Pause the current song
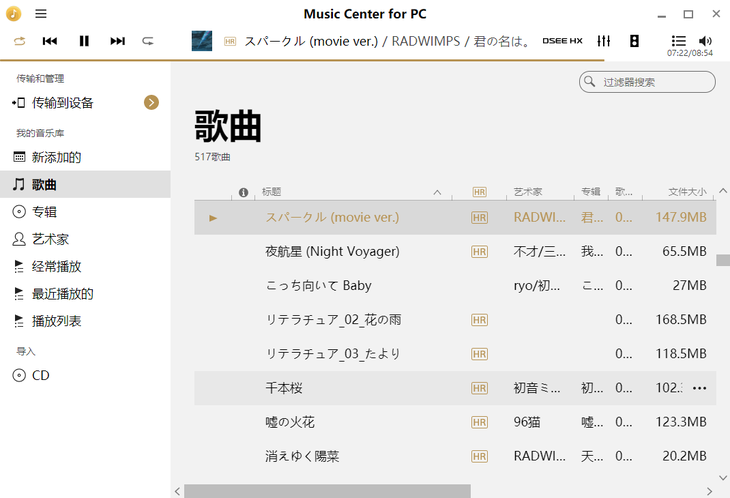Viewport: 730px width, 498px height. [84, 41]
